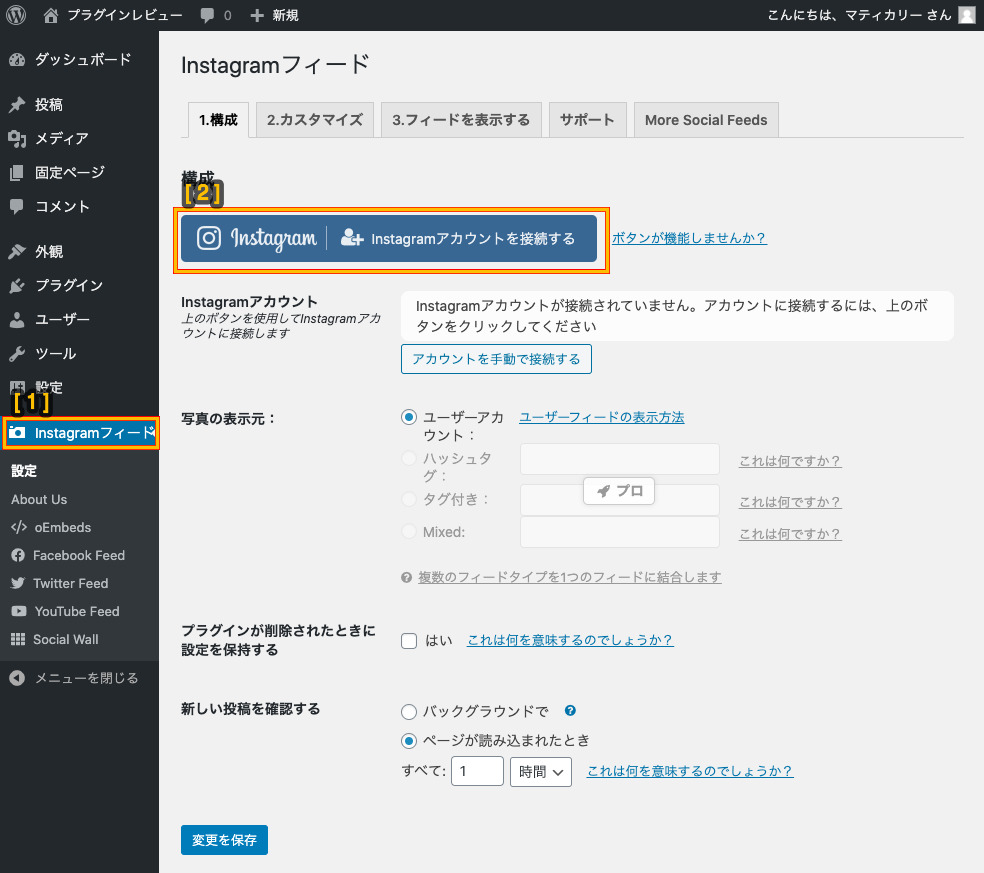Switch to サポート tab
Screen dimensions: 984x873
[x=587, y=120]
